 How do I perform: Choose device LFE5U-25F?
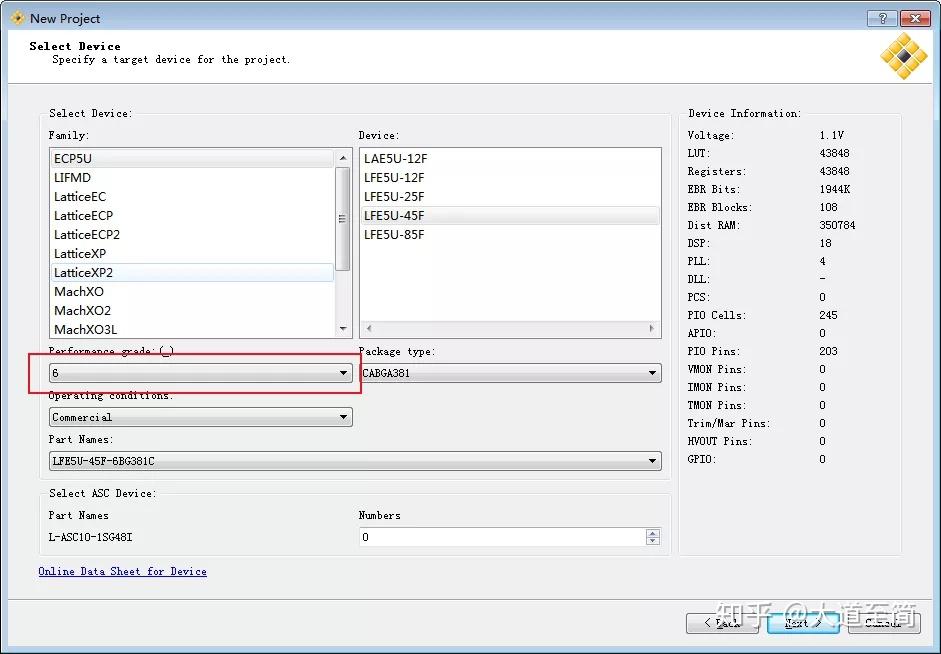tap(510, 197)
